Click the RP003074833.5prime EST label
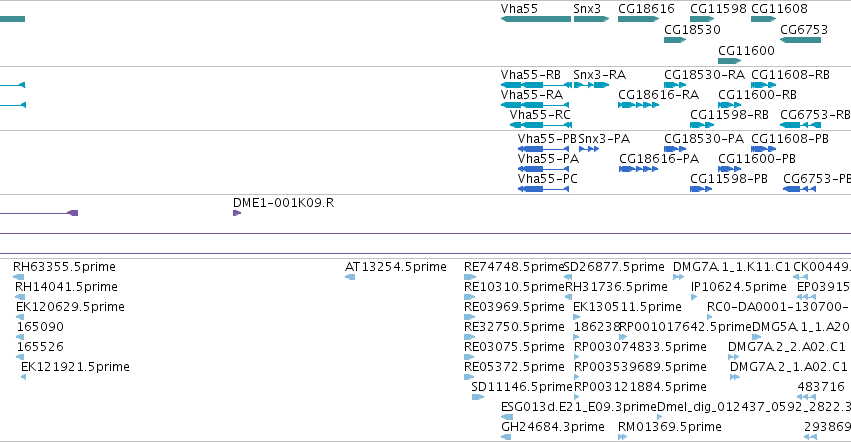Screen dimensions: 851x442 tap(640, 346)
